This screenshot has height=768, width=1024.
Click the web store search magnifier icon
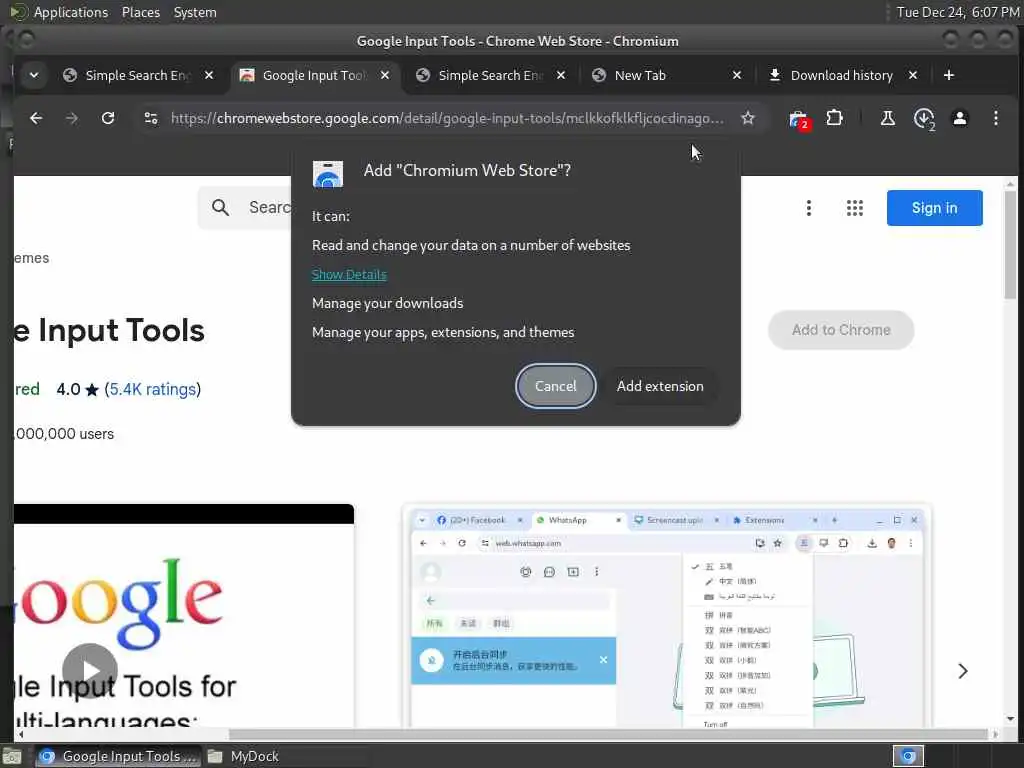221,208
